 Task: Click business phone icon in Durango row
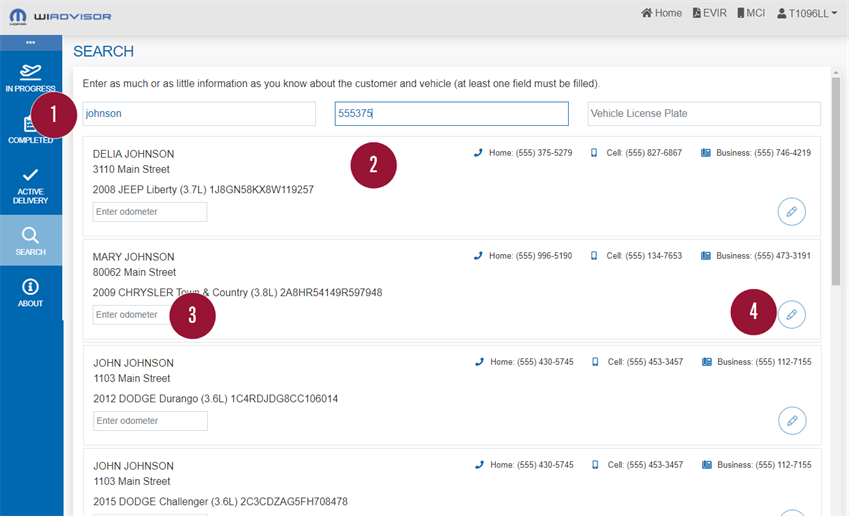tap(707, 362)
